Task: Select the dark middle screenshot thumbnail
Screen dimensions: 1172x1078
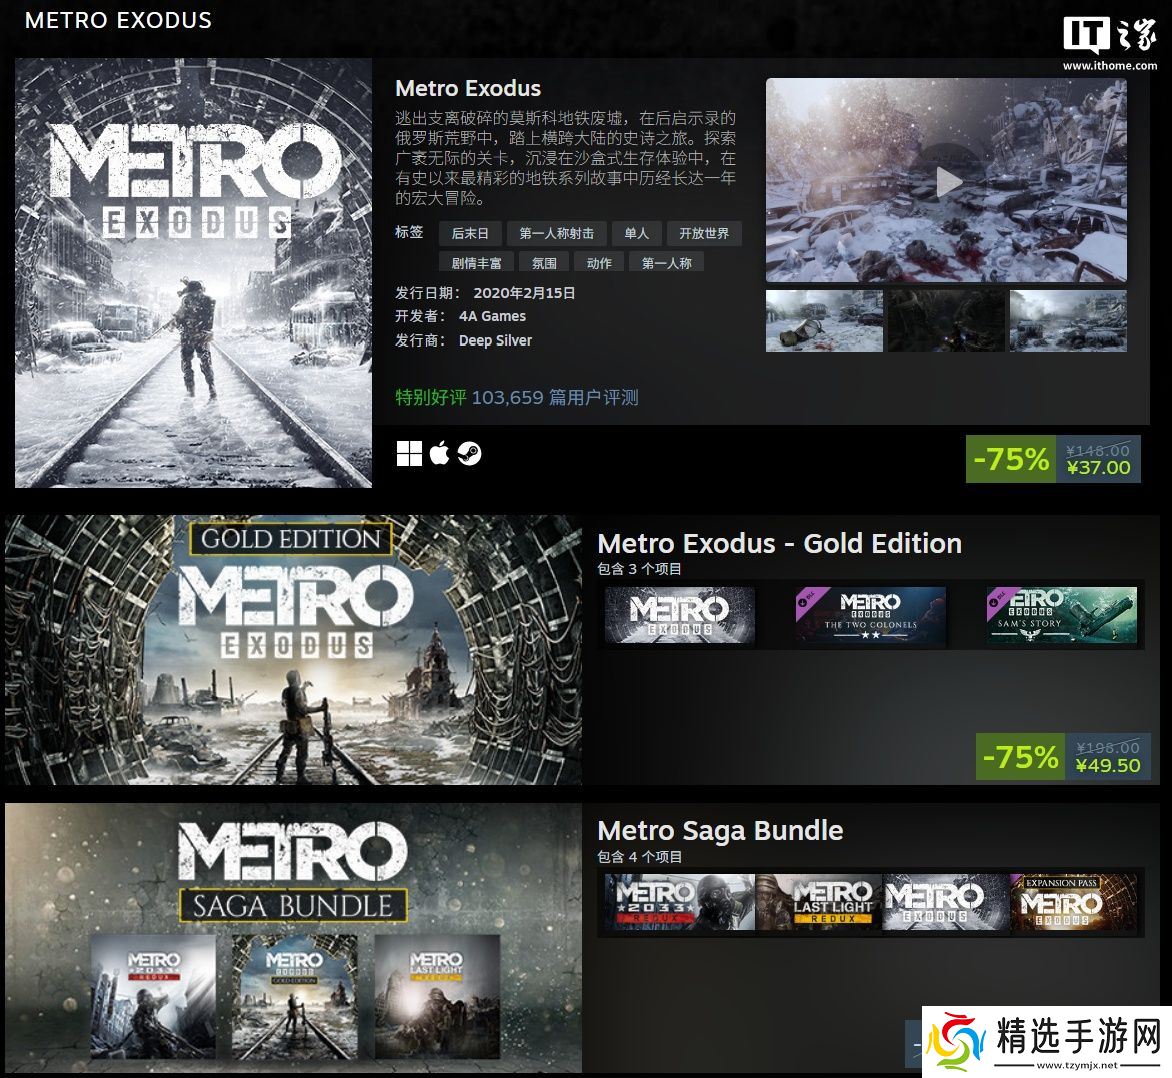Action: click(x=946, y=321)
